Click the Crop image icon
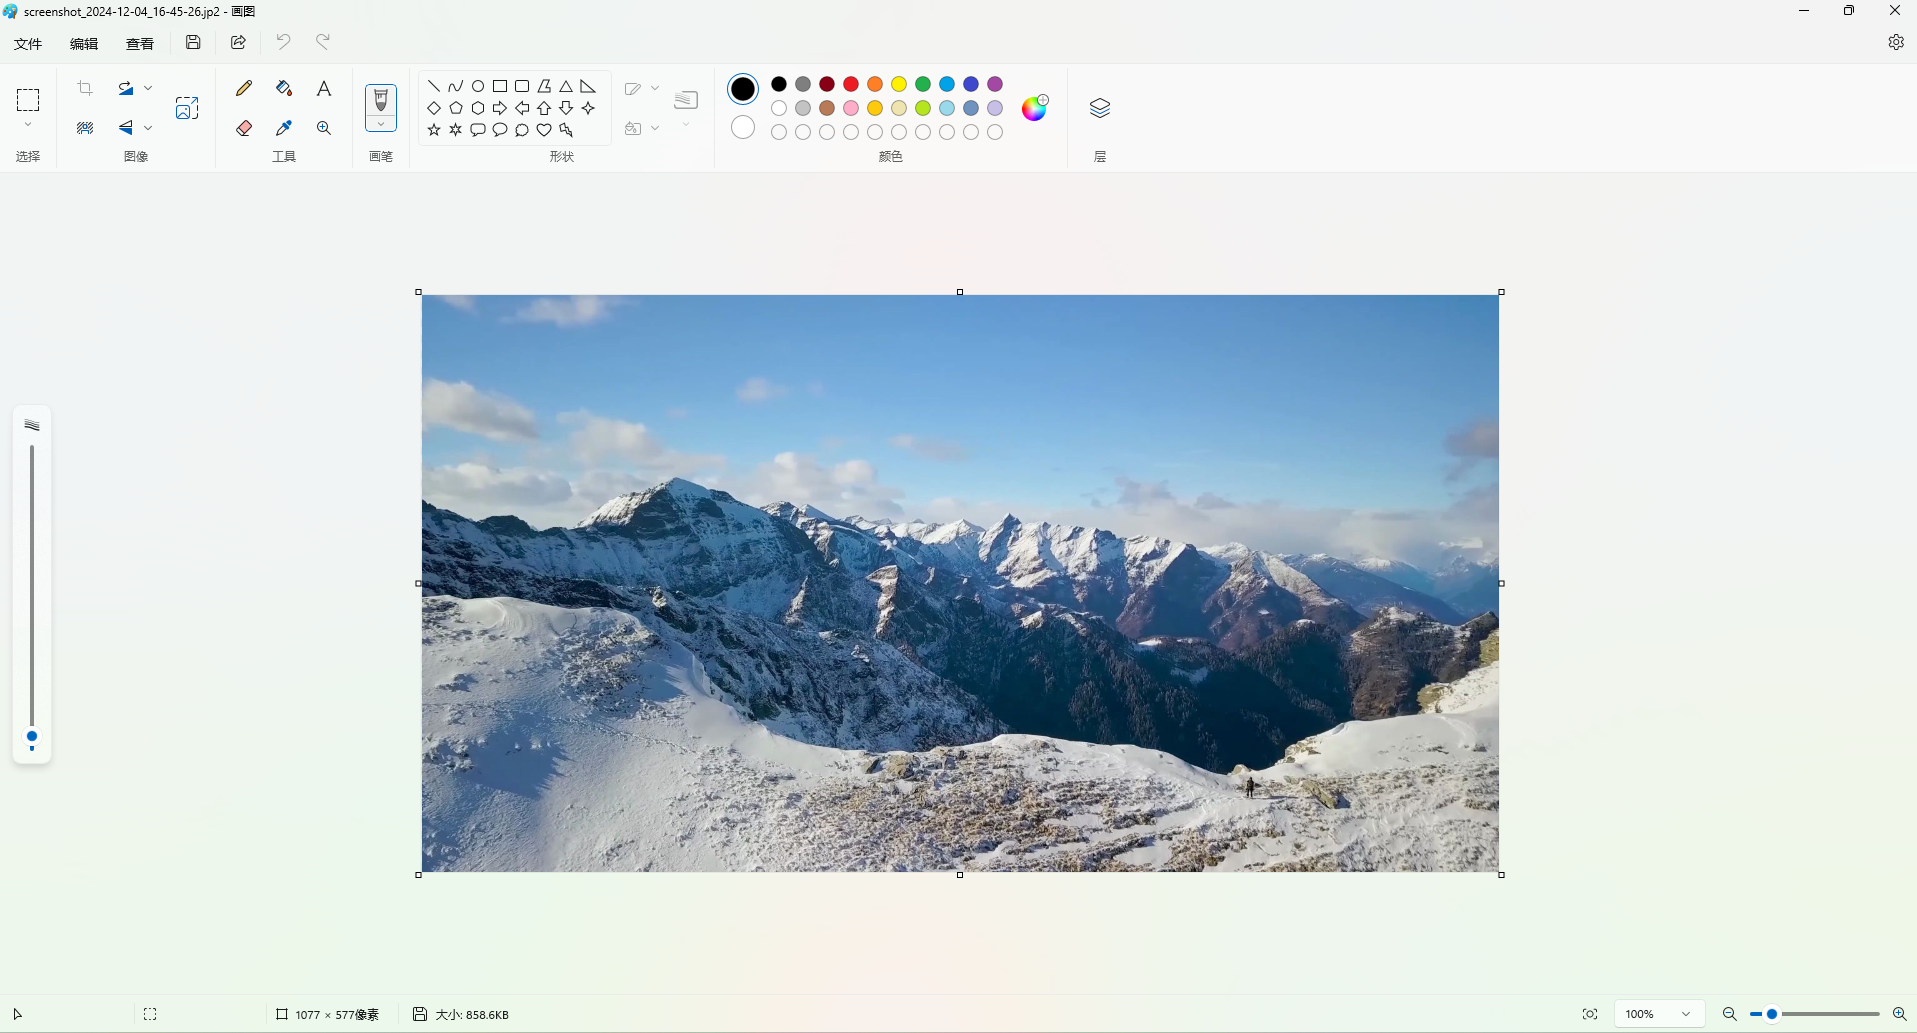Screen dimensions: 1917x1033 (85, 88)
